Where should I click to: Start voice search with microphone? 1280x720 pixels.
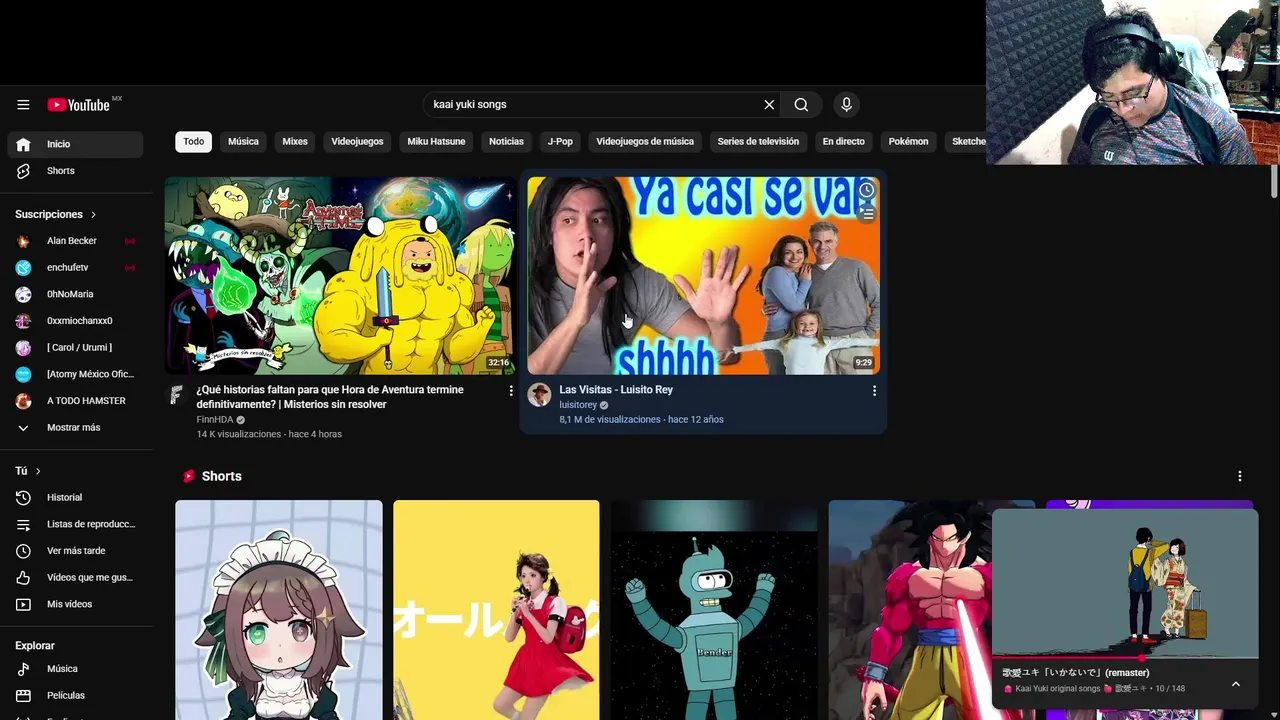(846, 105)
